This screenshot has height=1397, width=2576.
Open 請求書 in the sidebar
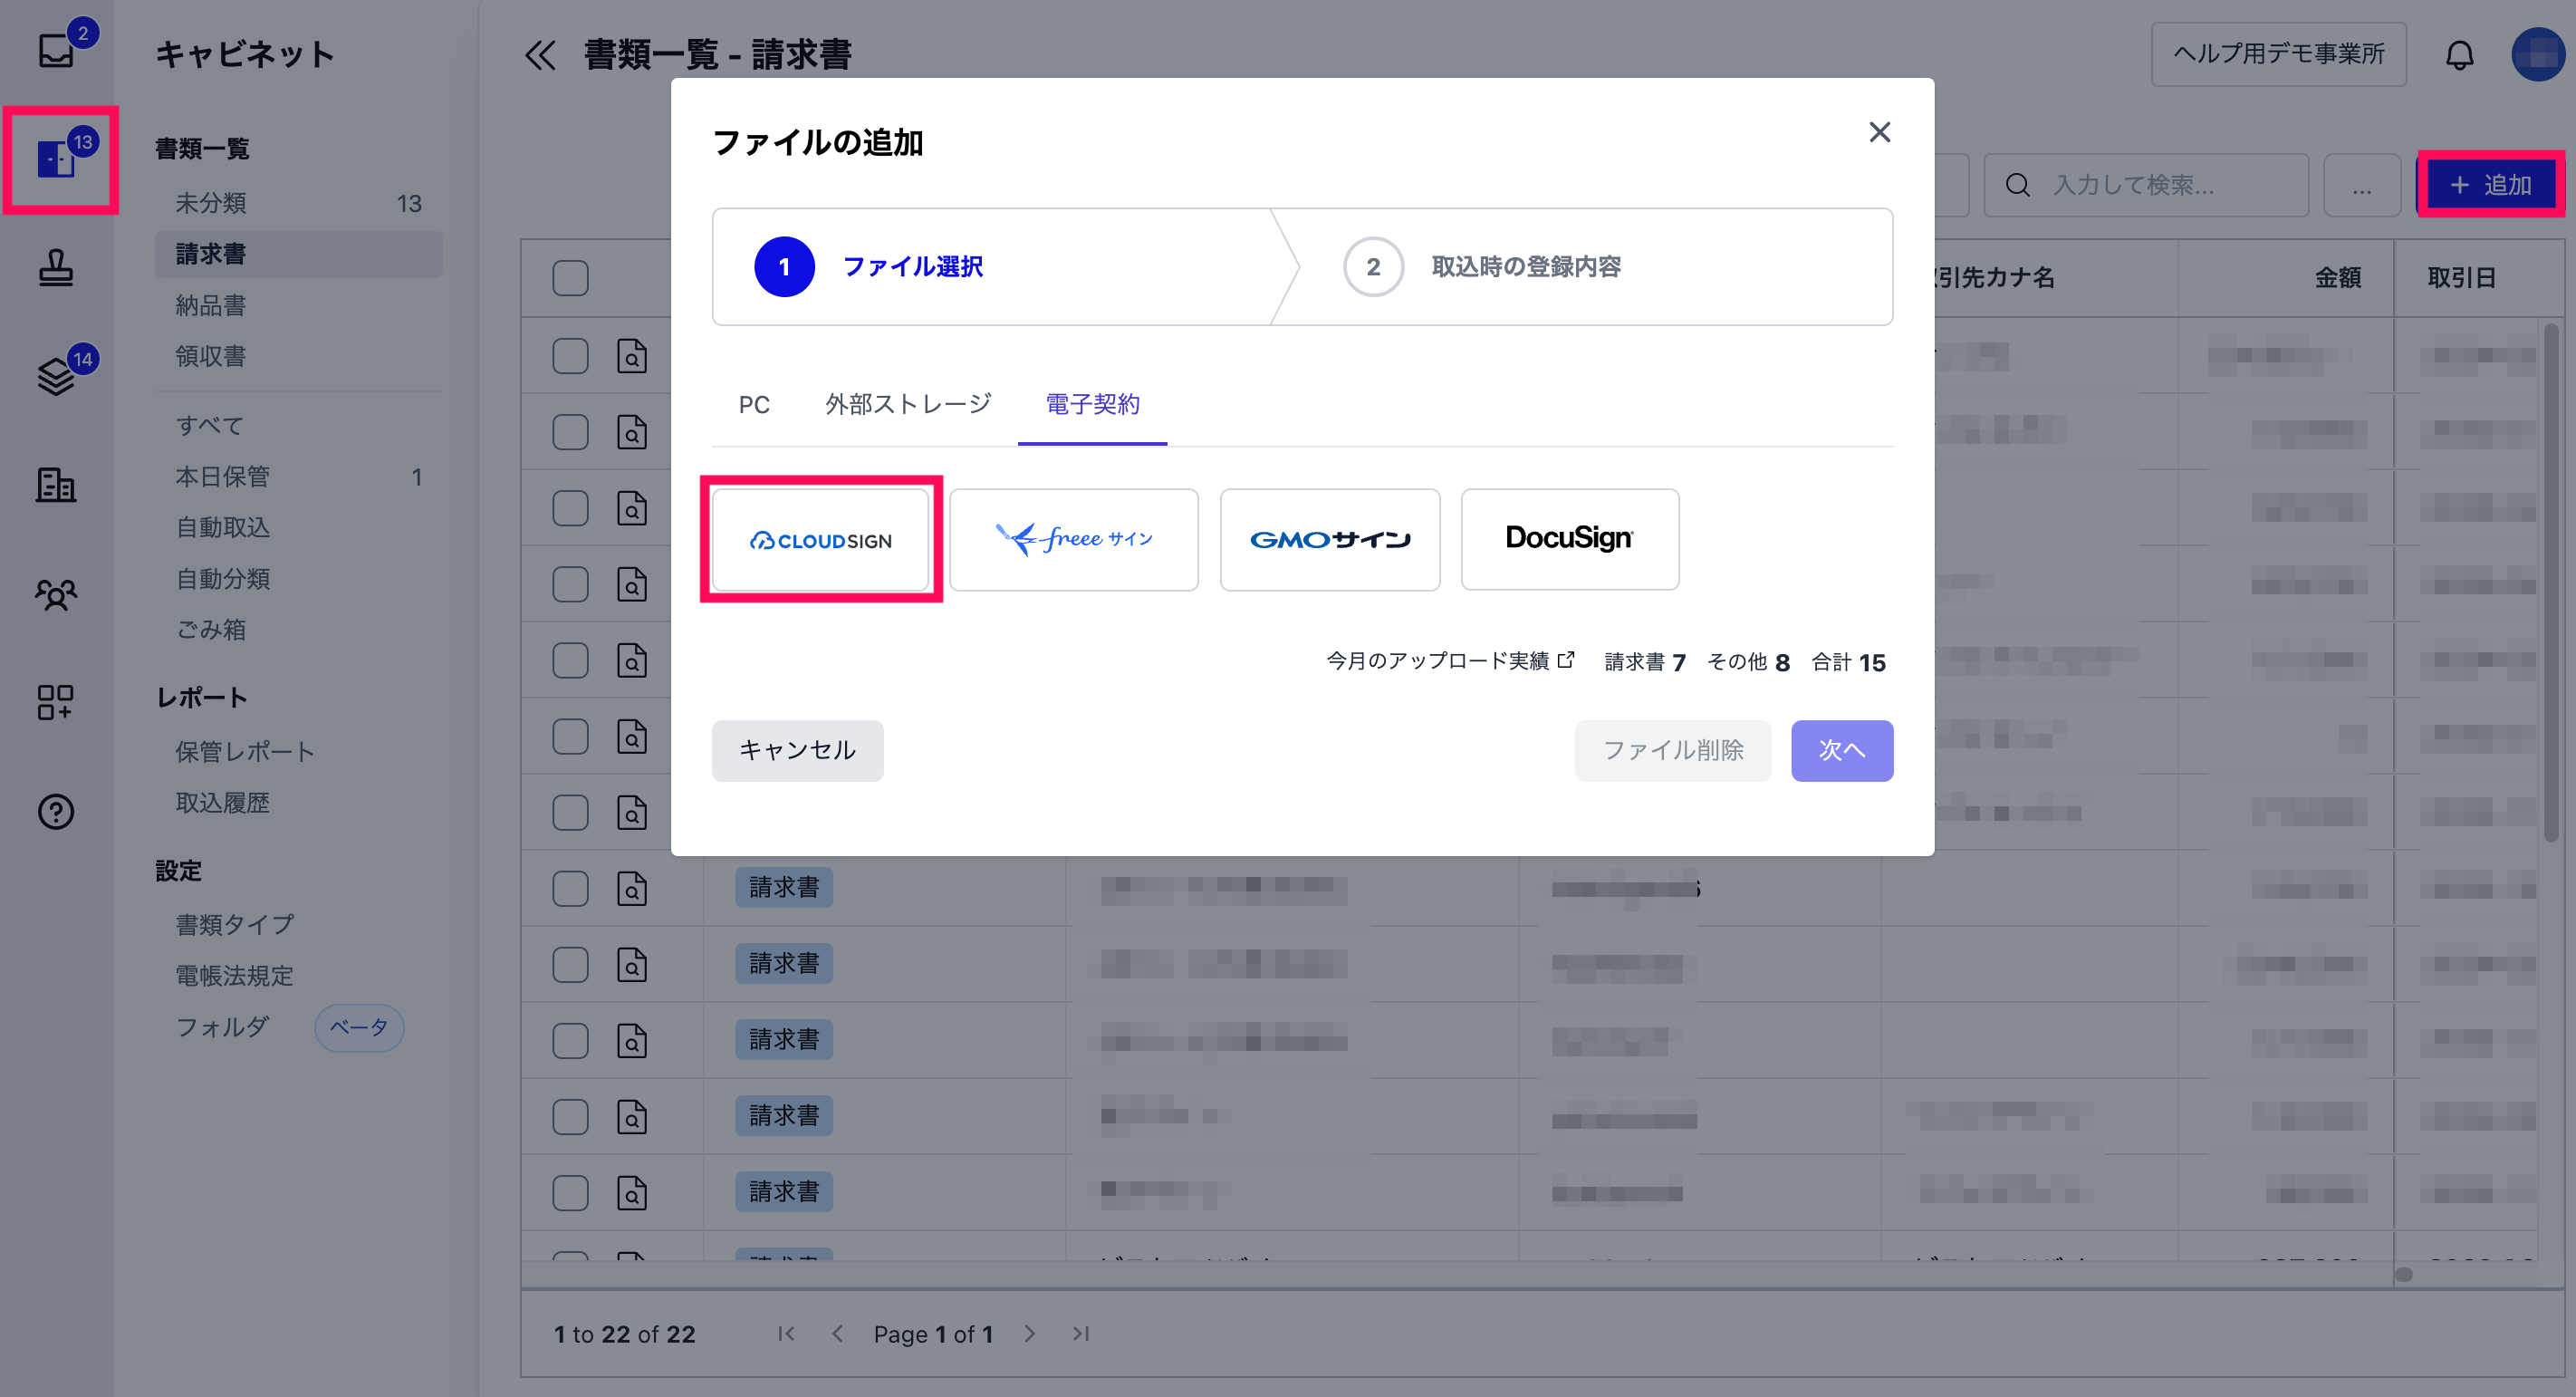click(x=298, y=254)
